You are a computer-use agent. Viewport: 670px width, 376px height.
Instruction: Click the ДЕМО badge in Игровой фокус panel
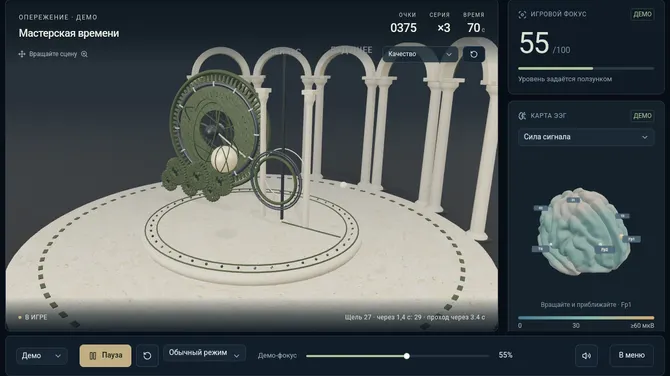(642, 14)
